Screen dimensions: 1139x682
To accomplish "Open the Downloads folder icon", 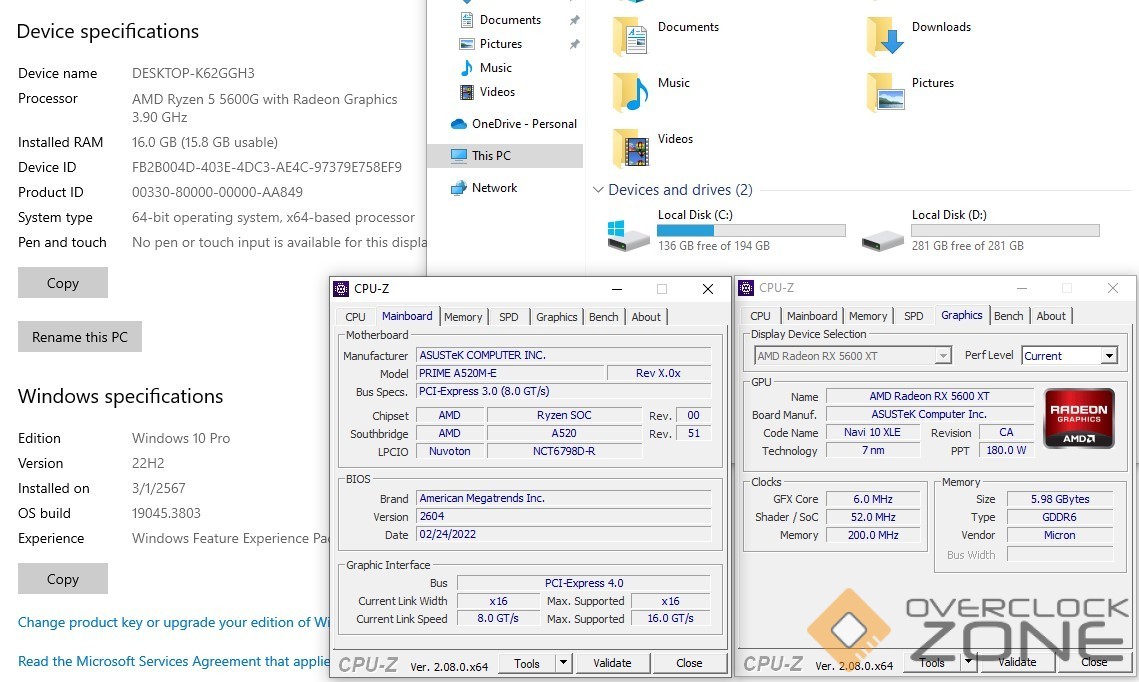I will [x=885, y=35].
